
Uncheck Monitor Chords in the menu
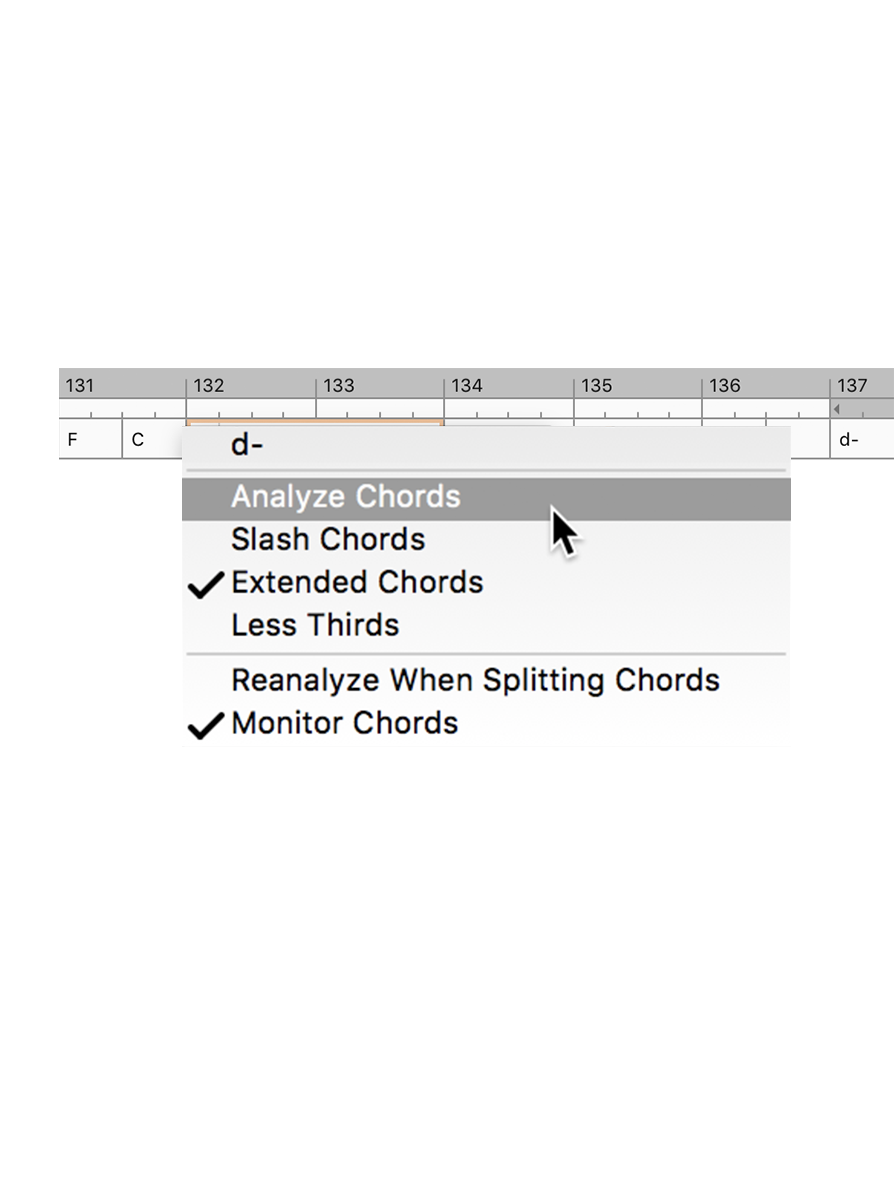[344, 724]
